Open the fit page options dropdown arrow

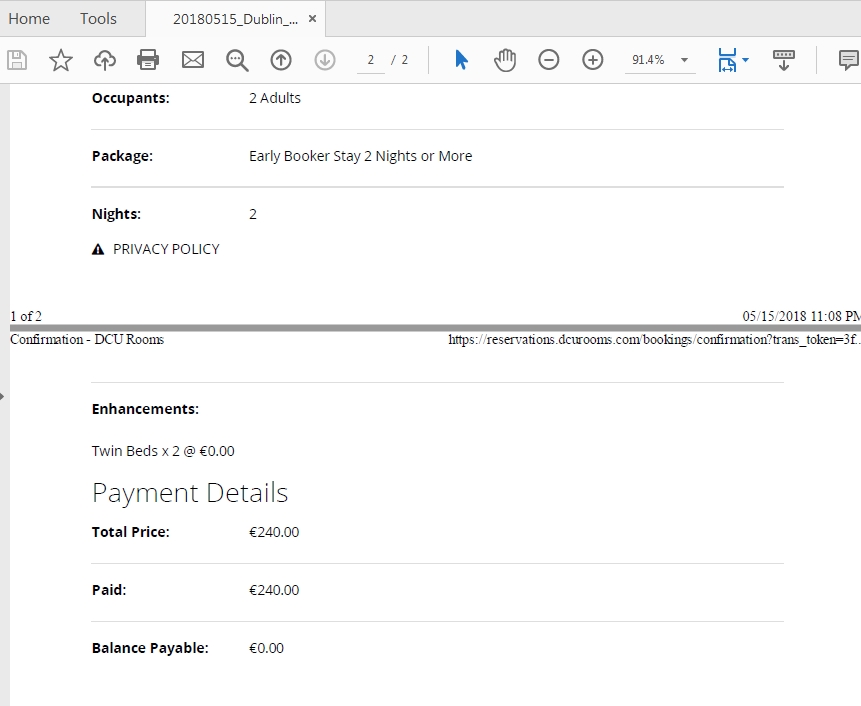pyautogui.click(x=745, y=60)
